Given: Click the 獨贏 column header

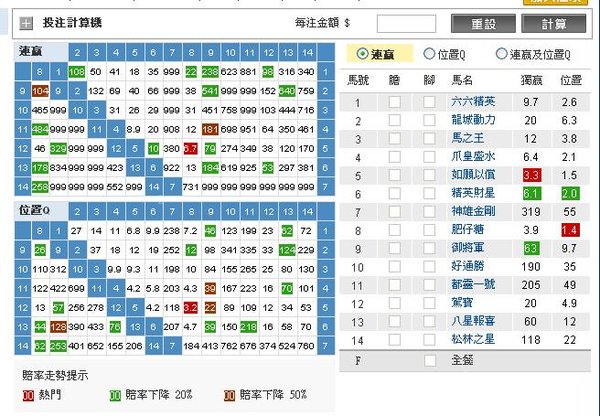Looking at the screenshot, I should click(x=531, y=80).
